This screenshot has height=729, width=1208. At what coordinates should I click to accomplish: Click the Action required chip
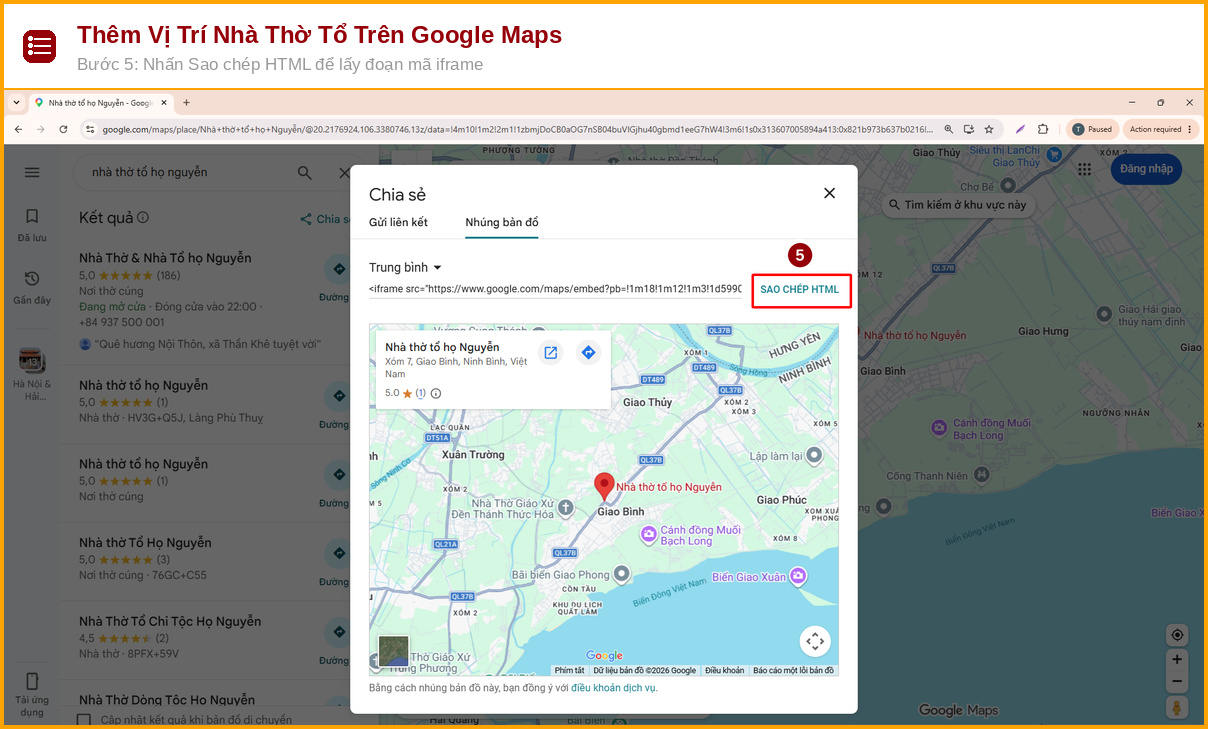coord(1161,129)
